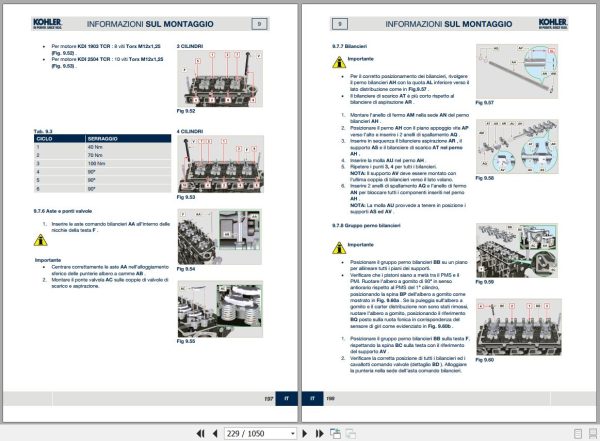
Task: Click the SERRAGGIO column header
Action: (x=128, y=139)
